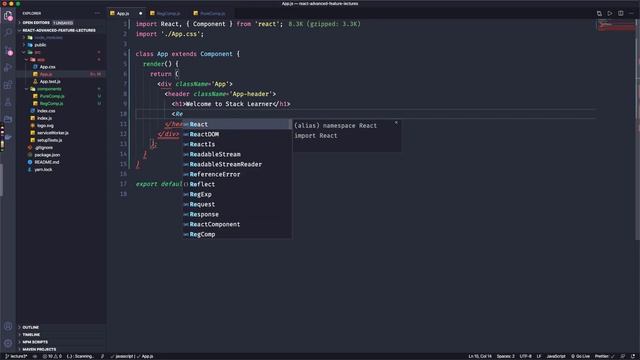Click the App.css file icon in explorer
This screenshot has width=640, height=360.
pyautogui.click(x=36, y=67)
